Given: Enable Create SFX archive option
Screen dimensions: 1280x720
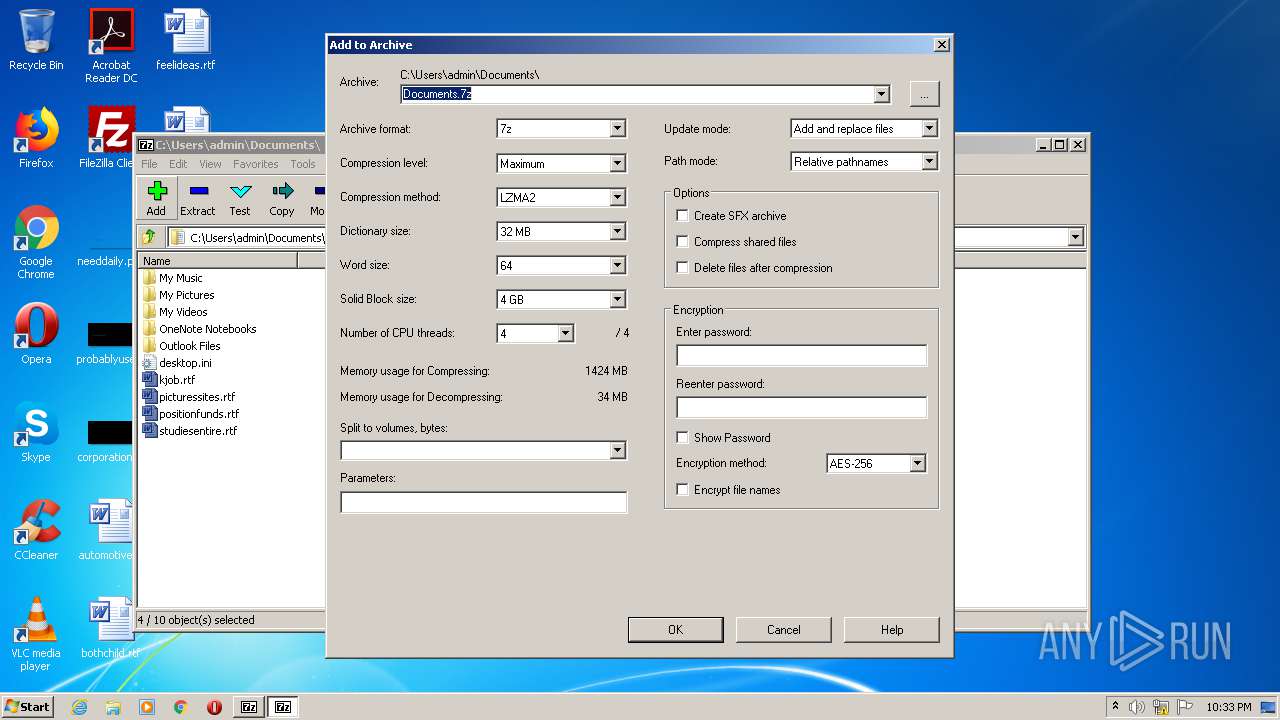Looking at the screenshot, I should [683, 216].
